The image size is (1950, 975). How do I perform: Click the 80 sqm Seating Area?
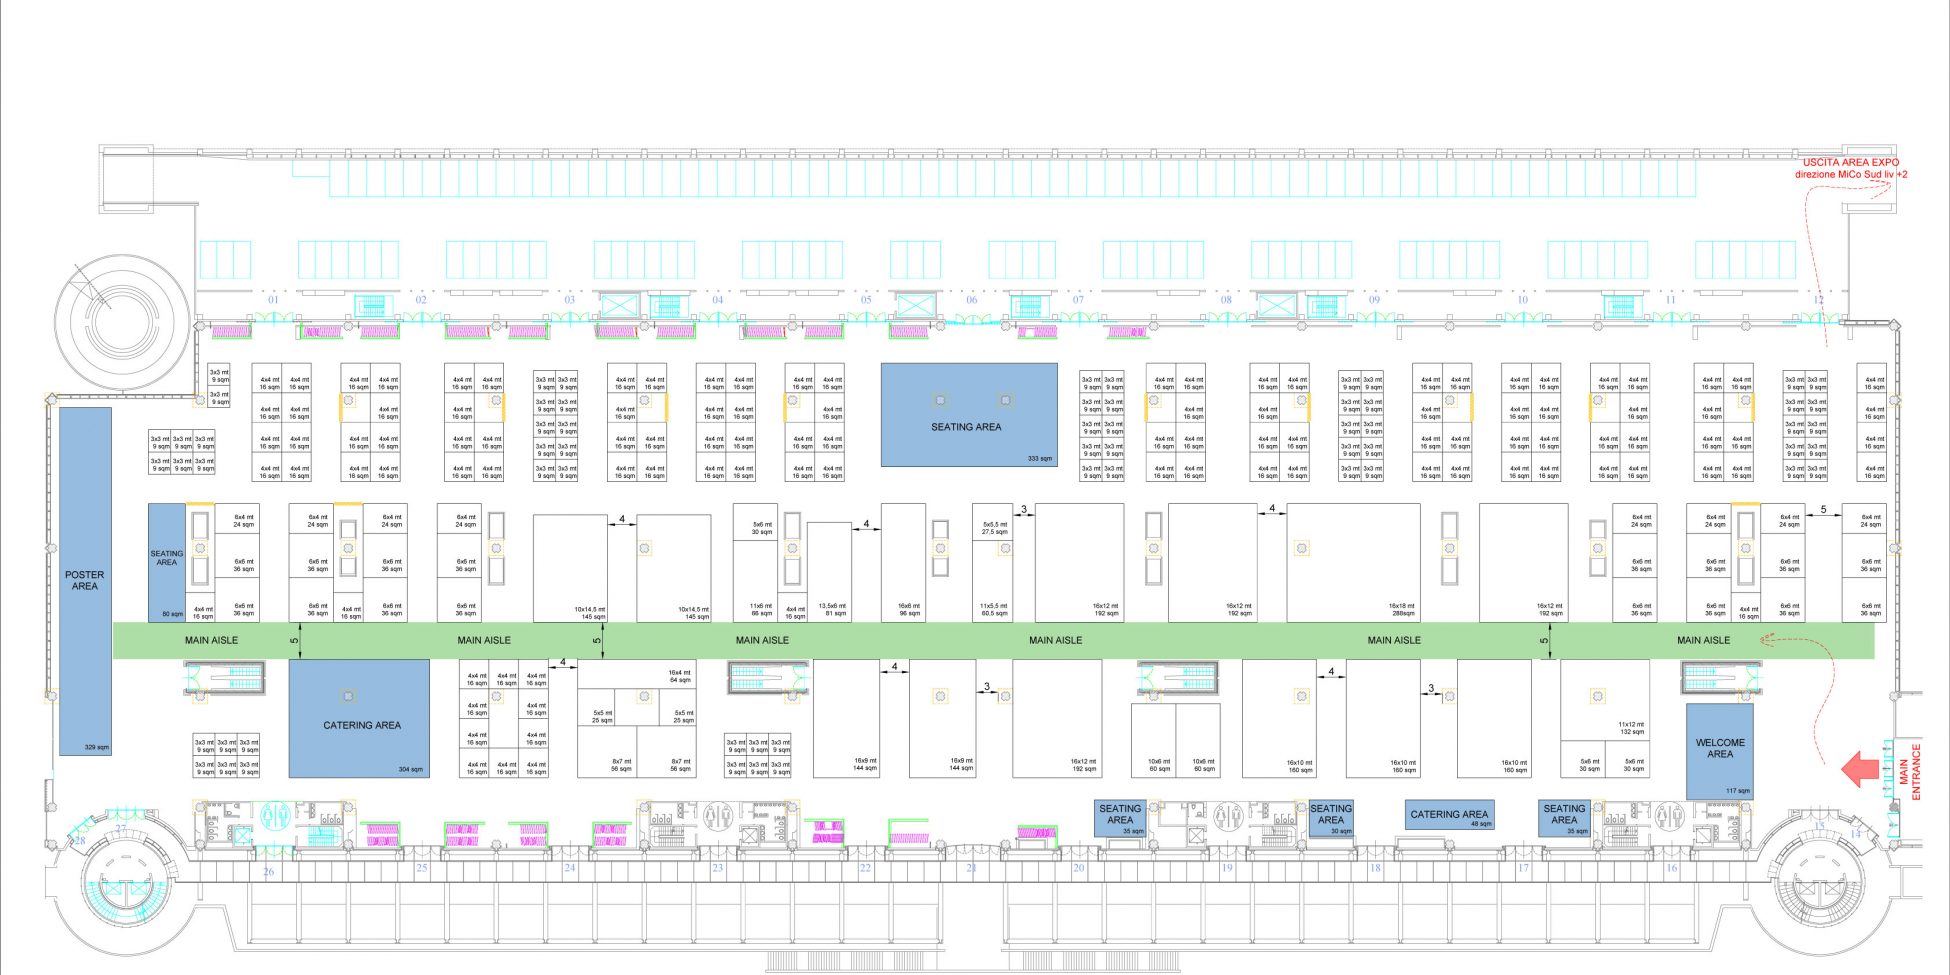167,560
